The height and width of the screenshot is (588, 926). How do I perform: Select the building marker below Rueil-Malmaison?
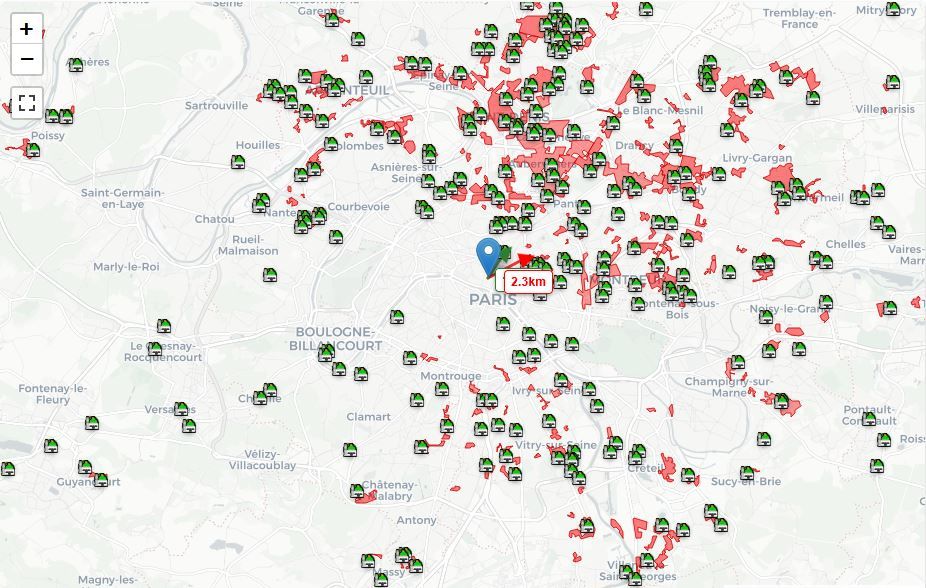270,275
